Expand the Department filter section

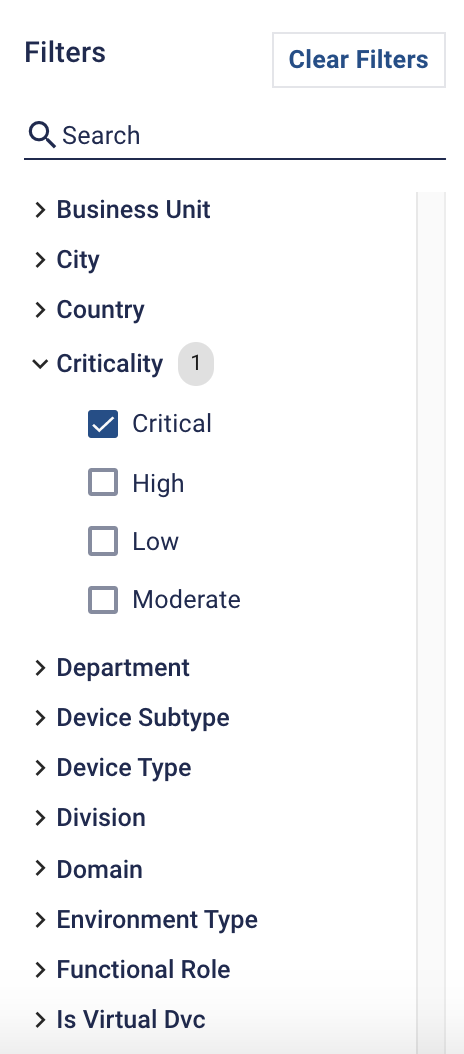[x=40, y=667]
